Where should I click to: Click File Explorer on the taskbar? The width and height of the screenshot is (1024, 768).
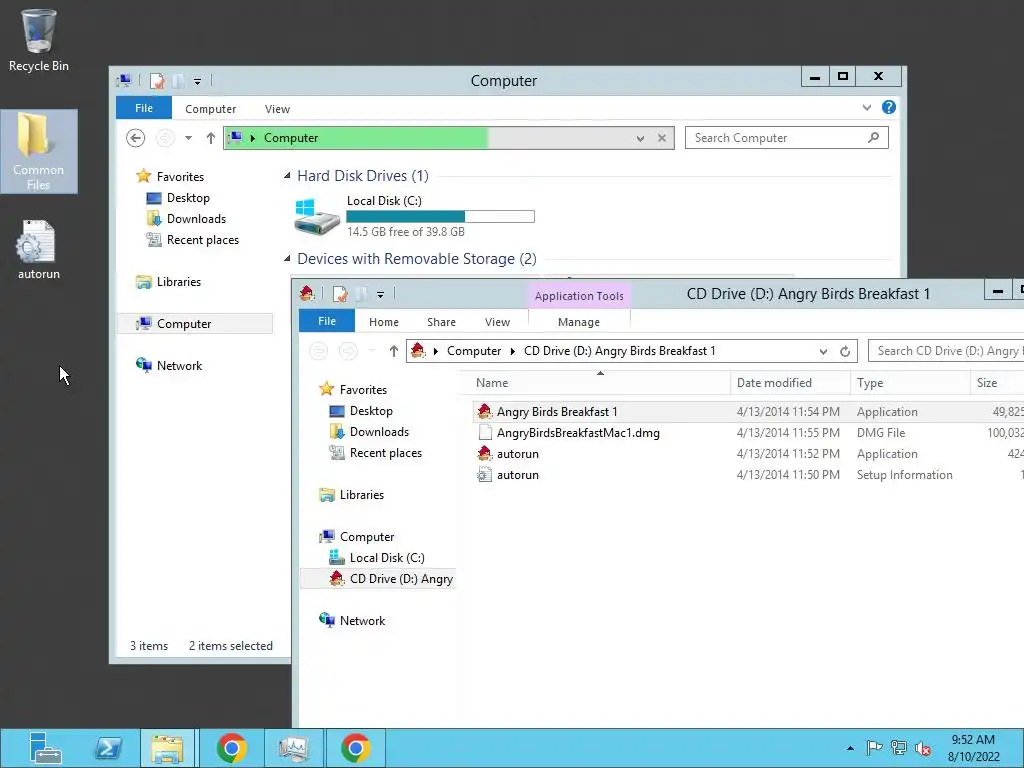tap(167, 748)
